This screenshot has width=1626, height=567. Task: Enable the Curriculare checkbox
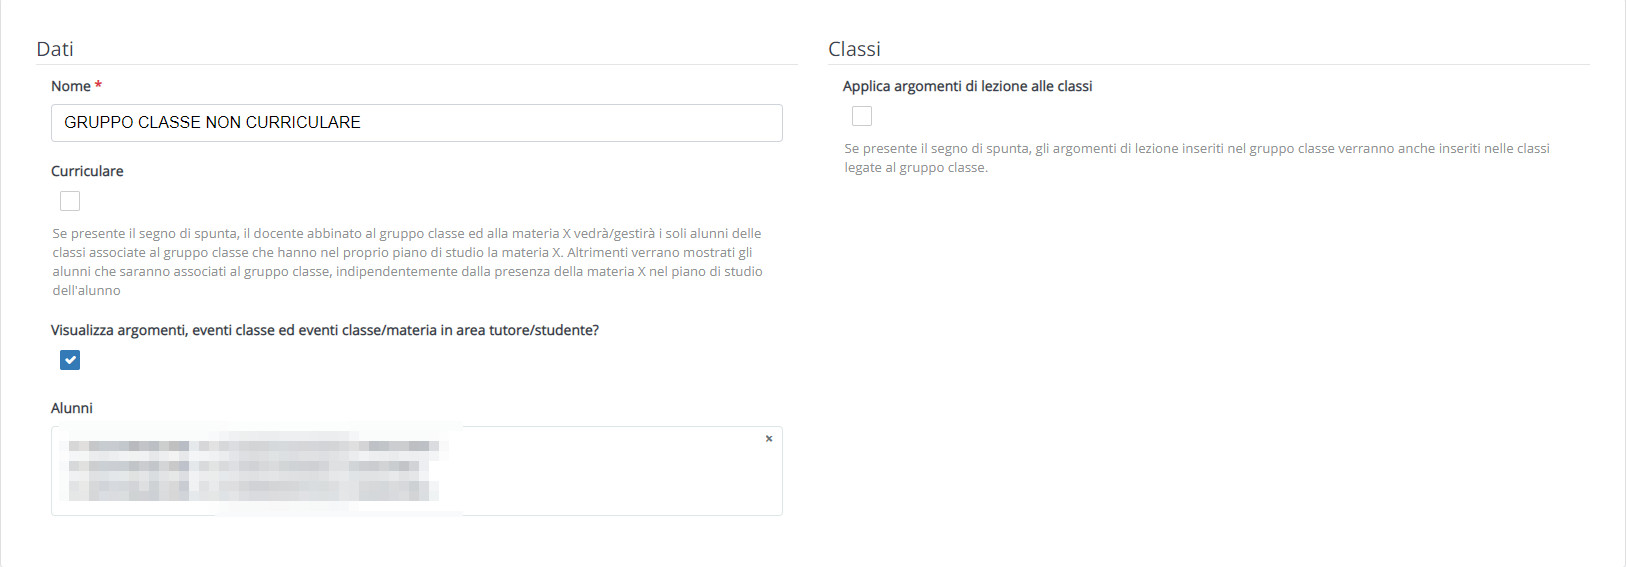pyautogui.click(x=70, y=201)
